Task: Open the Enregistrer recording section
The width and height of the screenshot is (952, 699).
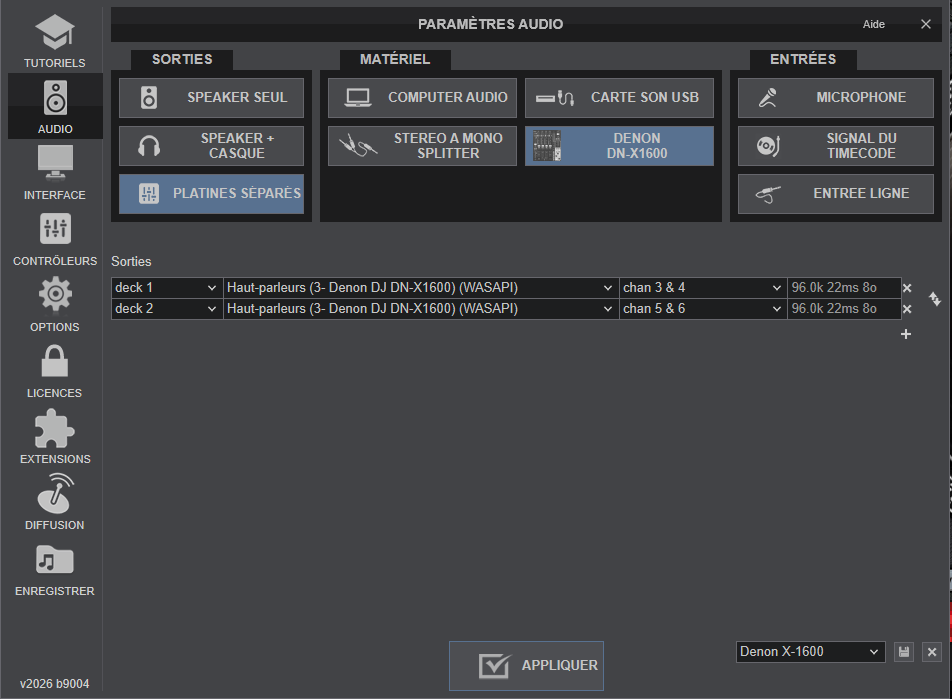Action: (x=54, y=569)
